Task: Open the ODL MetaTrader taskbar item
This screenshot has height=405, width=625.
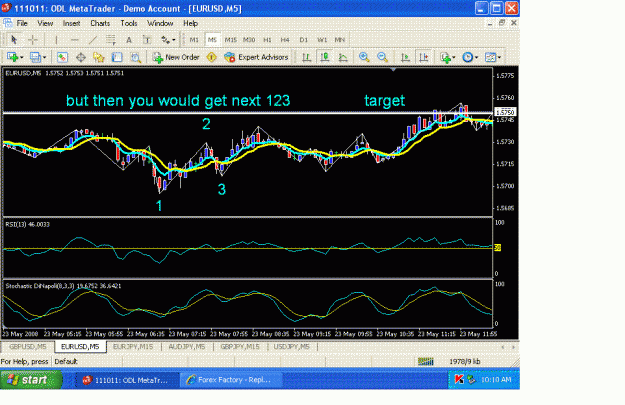Action: coord(126,380)
